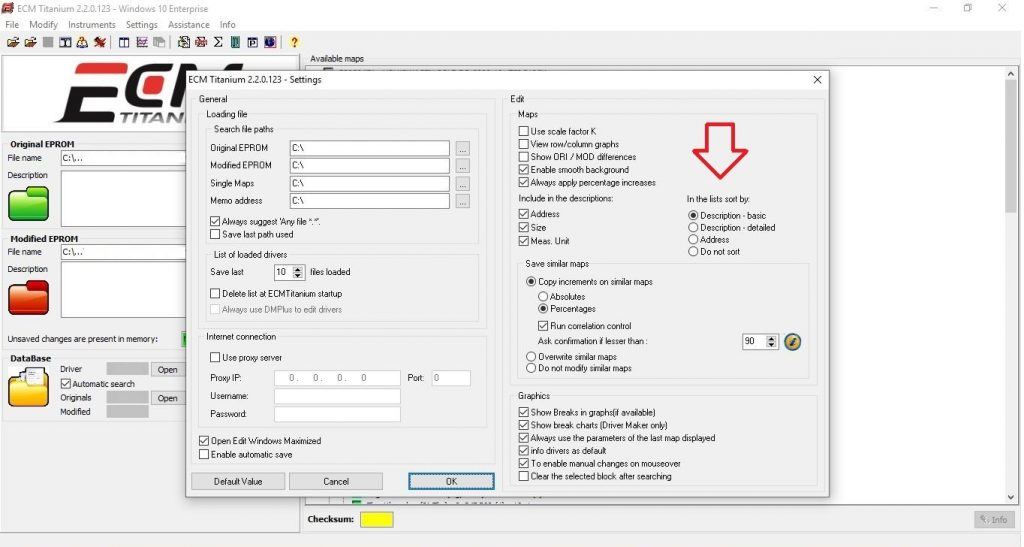Viewport: 1024px width, 547px height.
Task: Open the Settings menu
Action: pos(142,24)
